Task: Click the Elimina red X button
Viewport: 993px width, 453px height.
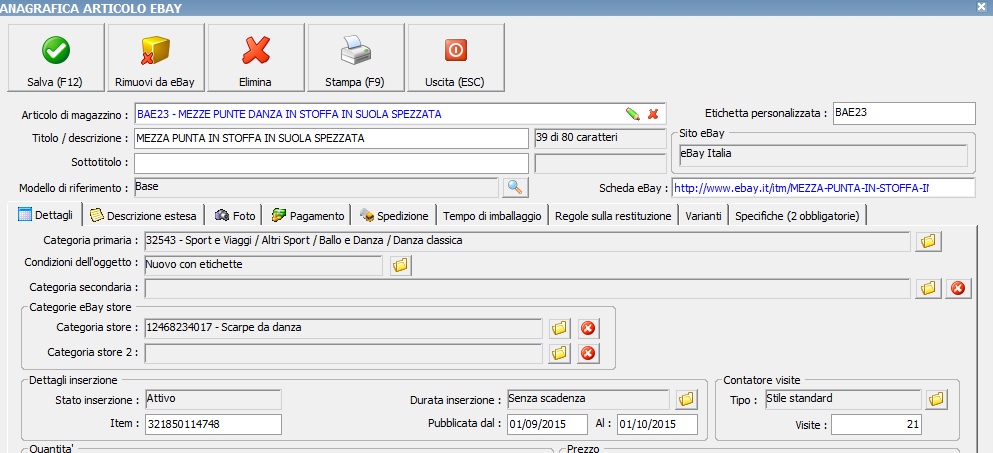Action: (x=256, y=58)
